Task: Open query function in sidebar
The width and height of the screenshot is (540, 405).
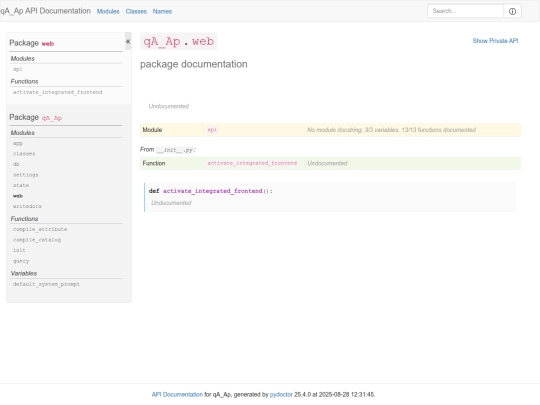Action: click(x=21, y=261)
